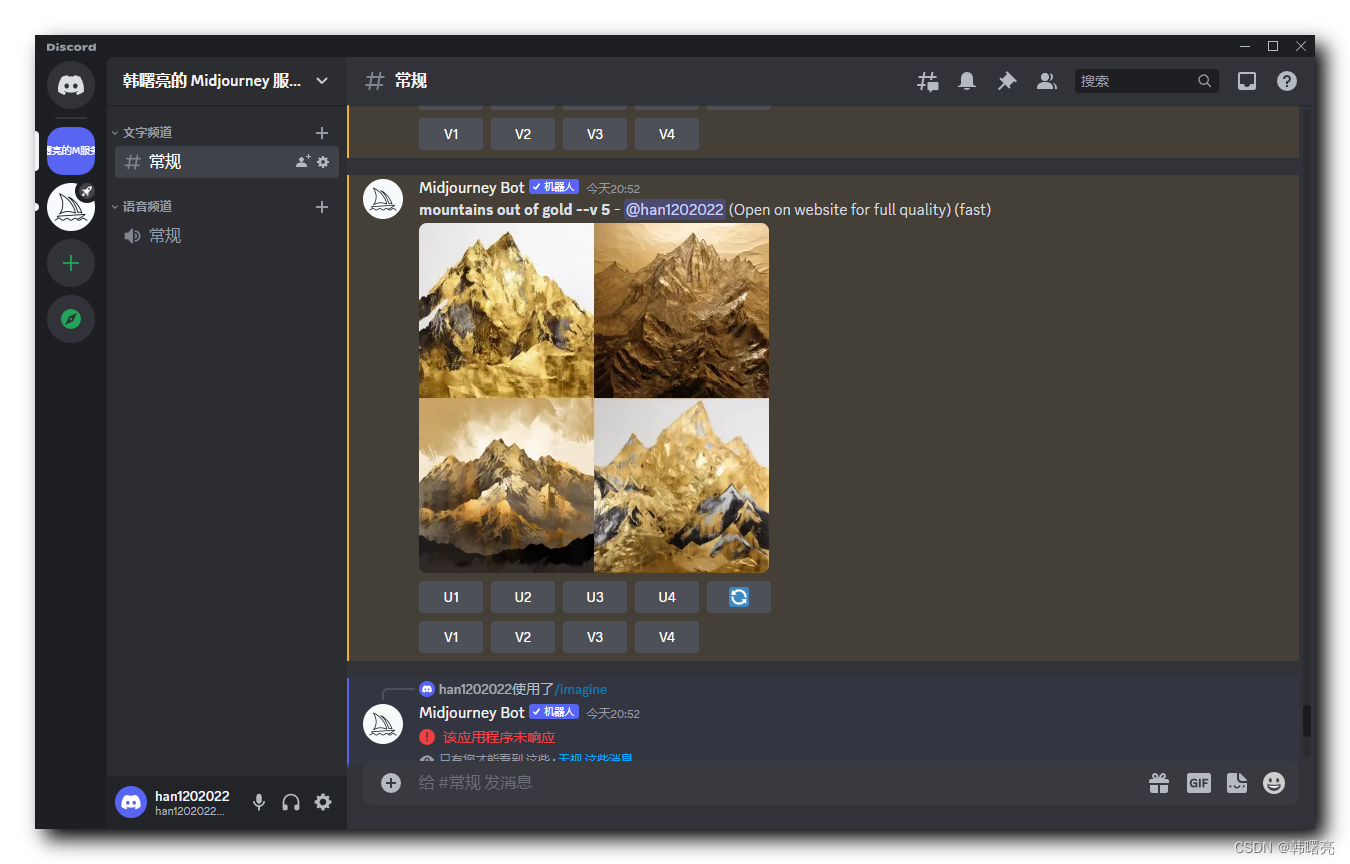Viewport: 1350px width, 864px height.
Task: Upscale image with U2 button
Action: point(523,597)
